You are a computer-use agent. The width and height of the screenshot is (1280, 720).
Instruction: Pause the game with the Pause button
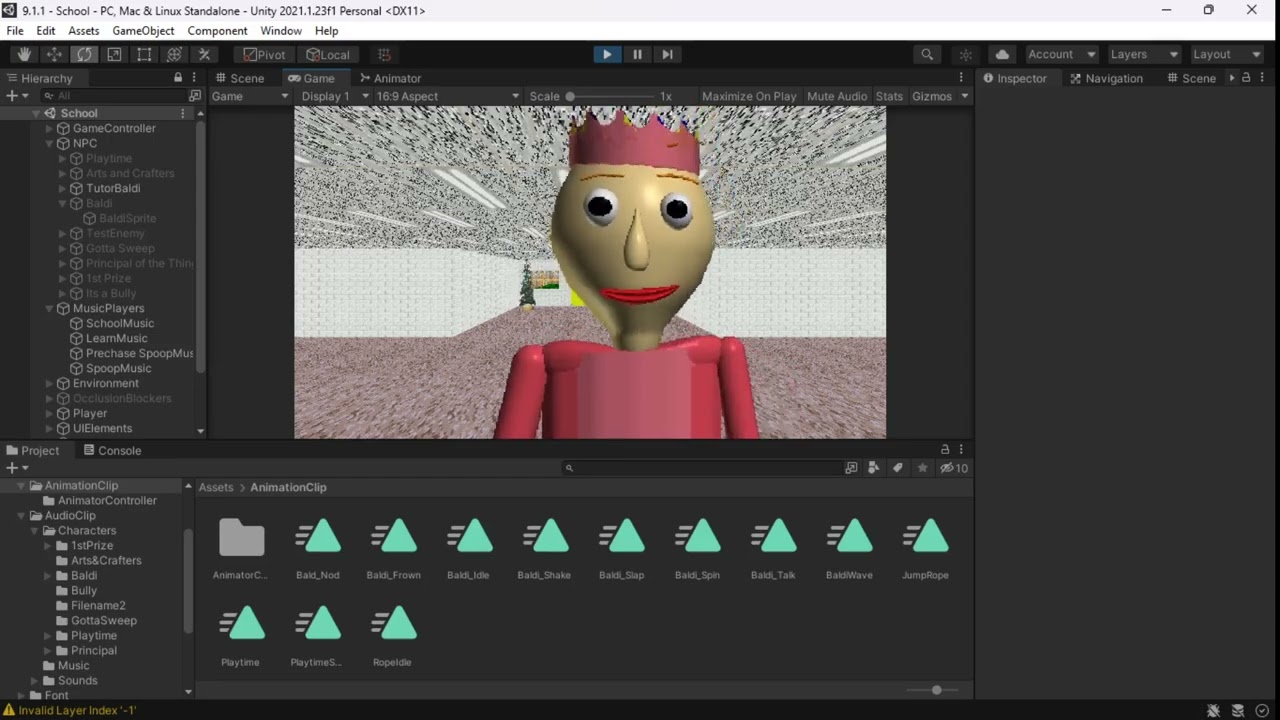pos(637,55)
